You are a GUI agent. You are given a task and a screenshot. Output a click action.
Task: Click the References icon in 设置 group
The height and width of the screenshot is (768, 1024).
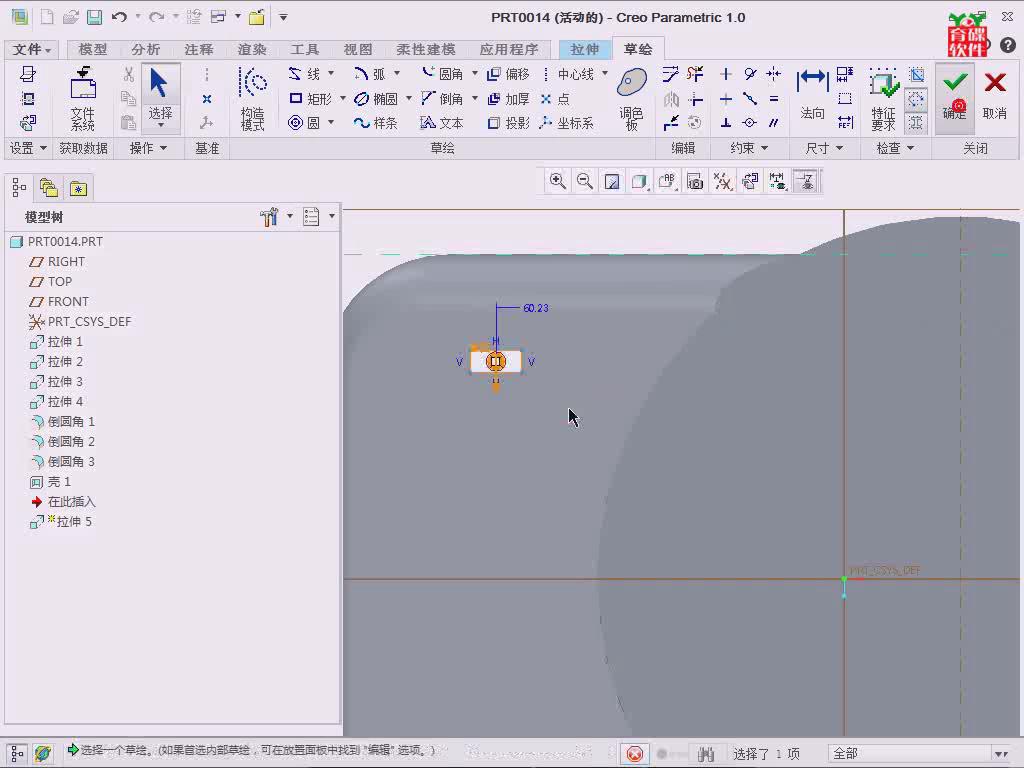[28, 99]
